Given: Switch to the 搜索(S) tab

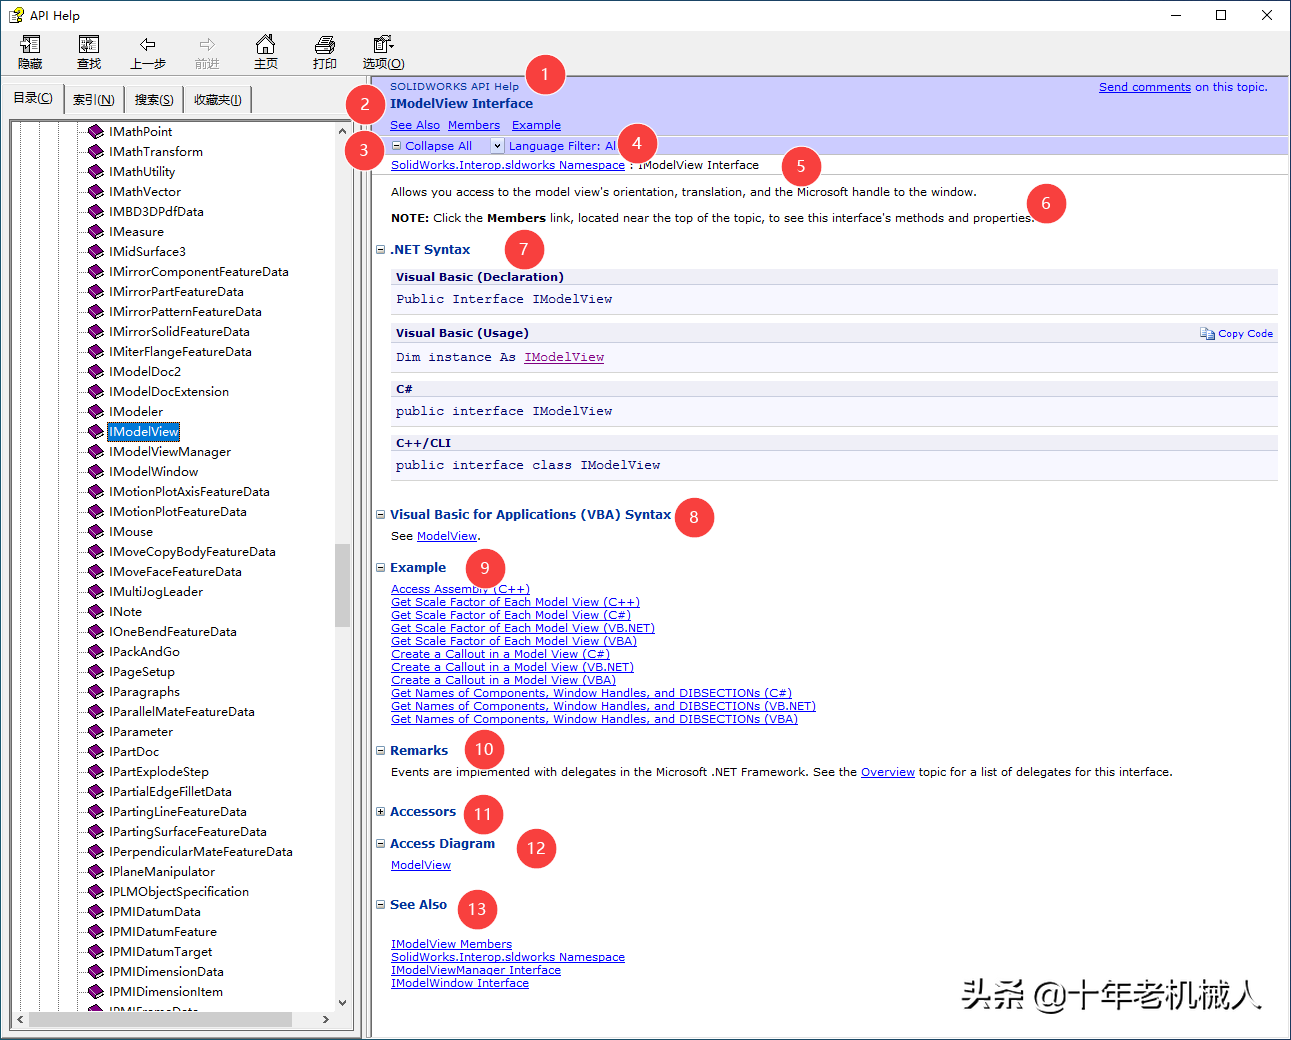Looking at the screenshot, I should coord(154,99).
